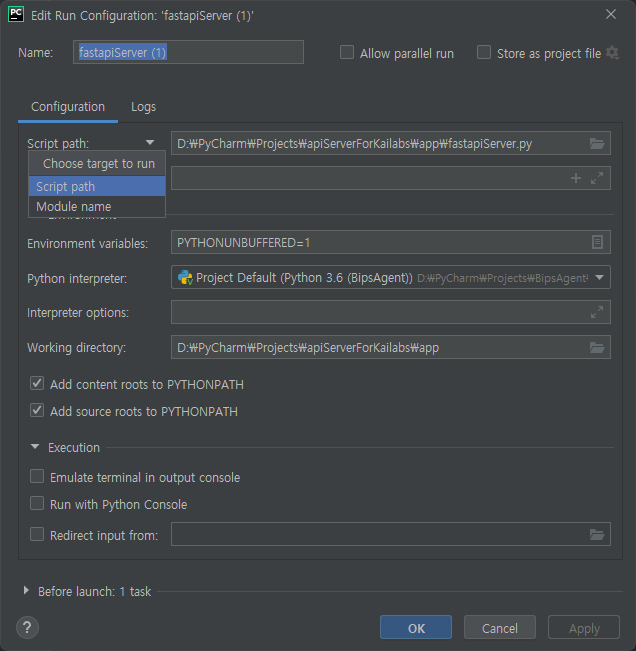Click the Apply button
The width and height of the screenshot is (636, 651).
(584, 627)
